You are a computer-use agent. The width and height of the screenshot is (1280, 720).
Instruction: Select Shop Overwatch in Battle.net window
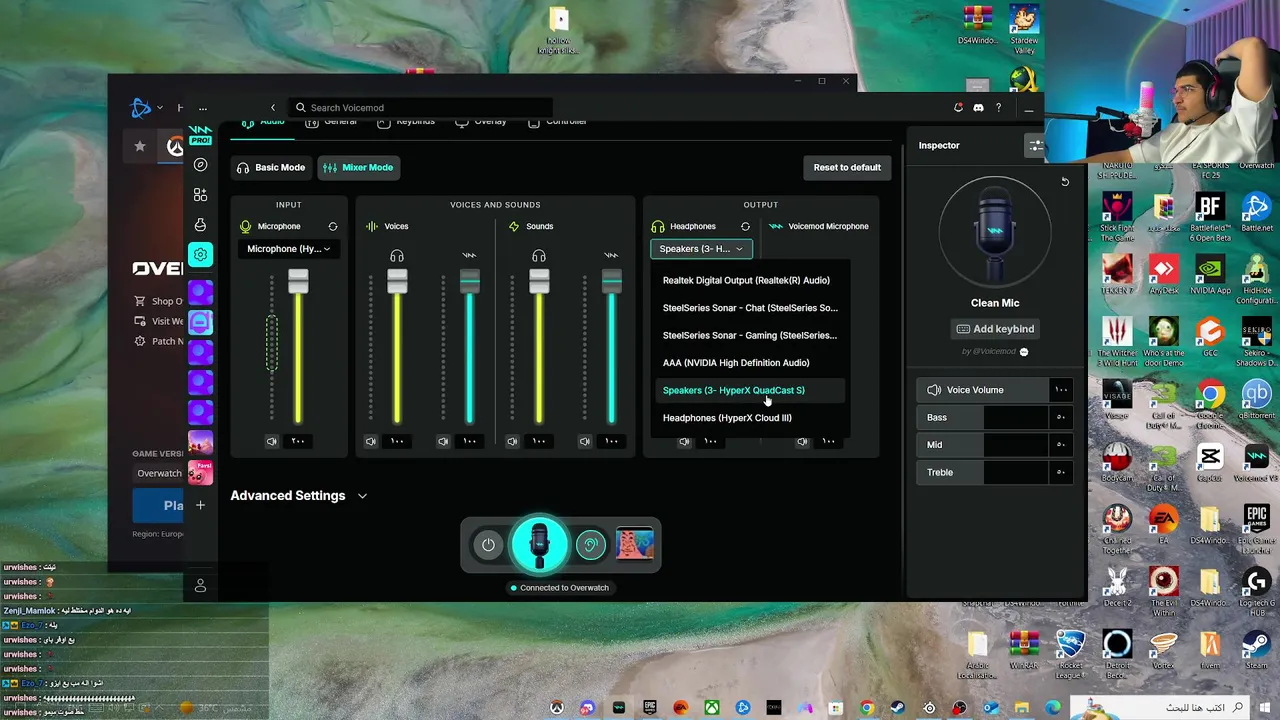click(x=160, y=301)
